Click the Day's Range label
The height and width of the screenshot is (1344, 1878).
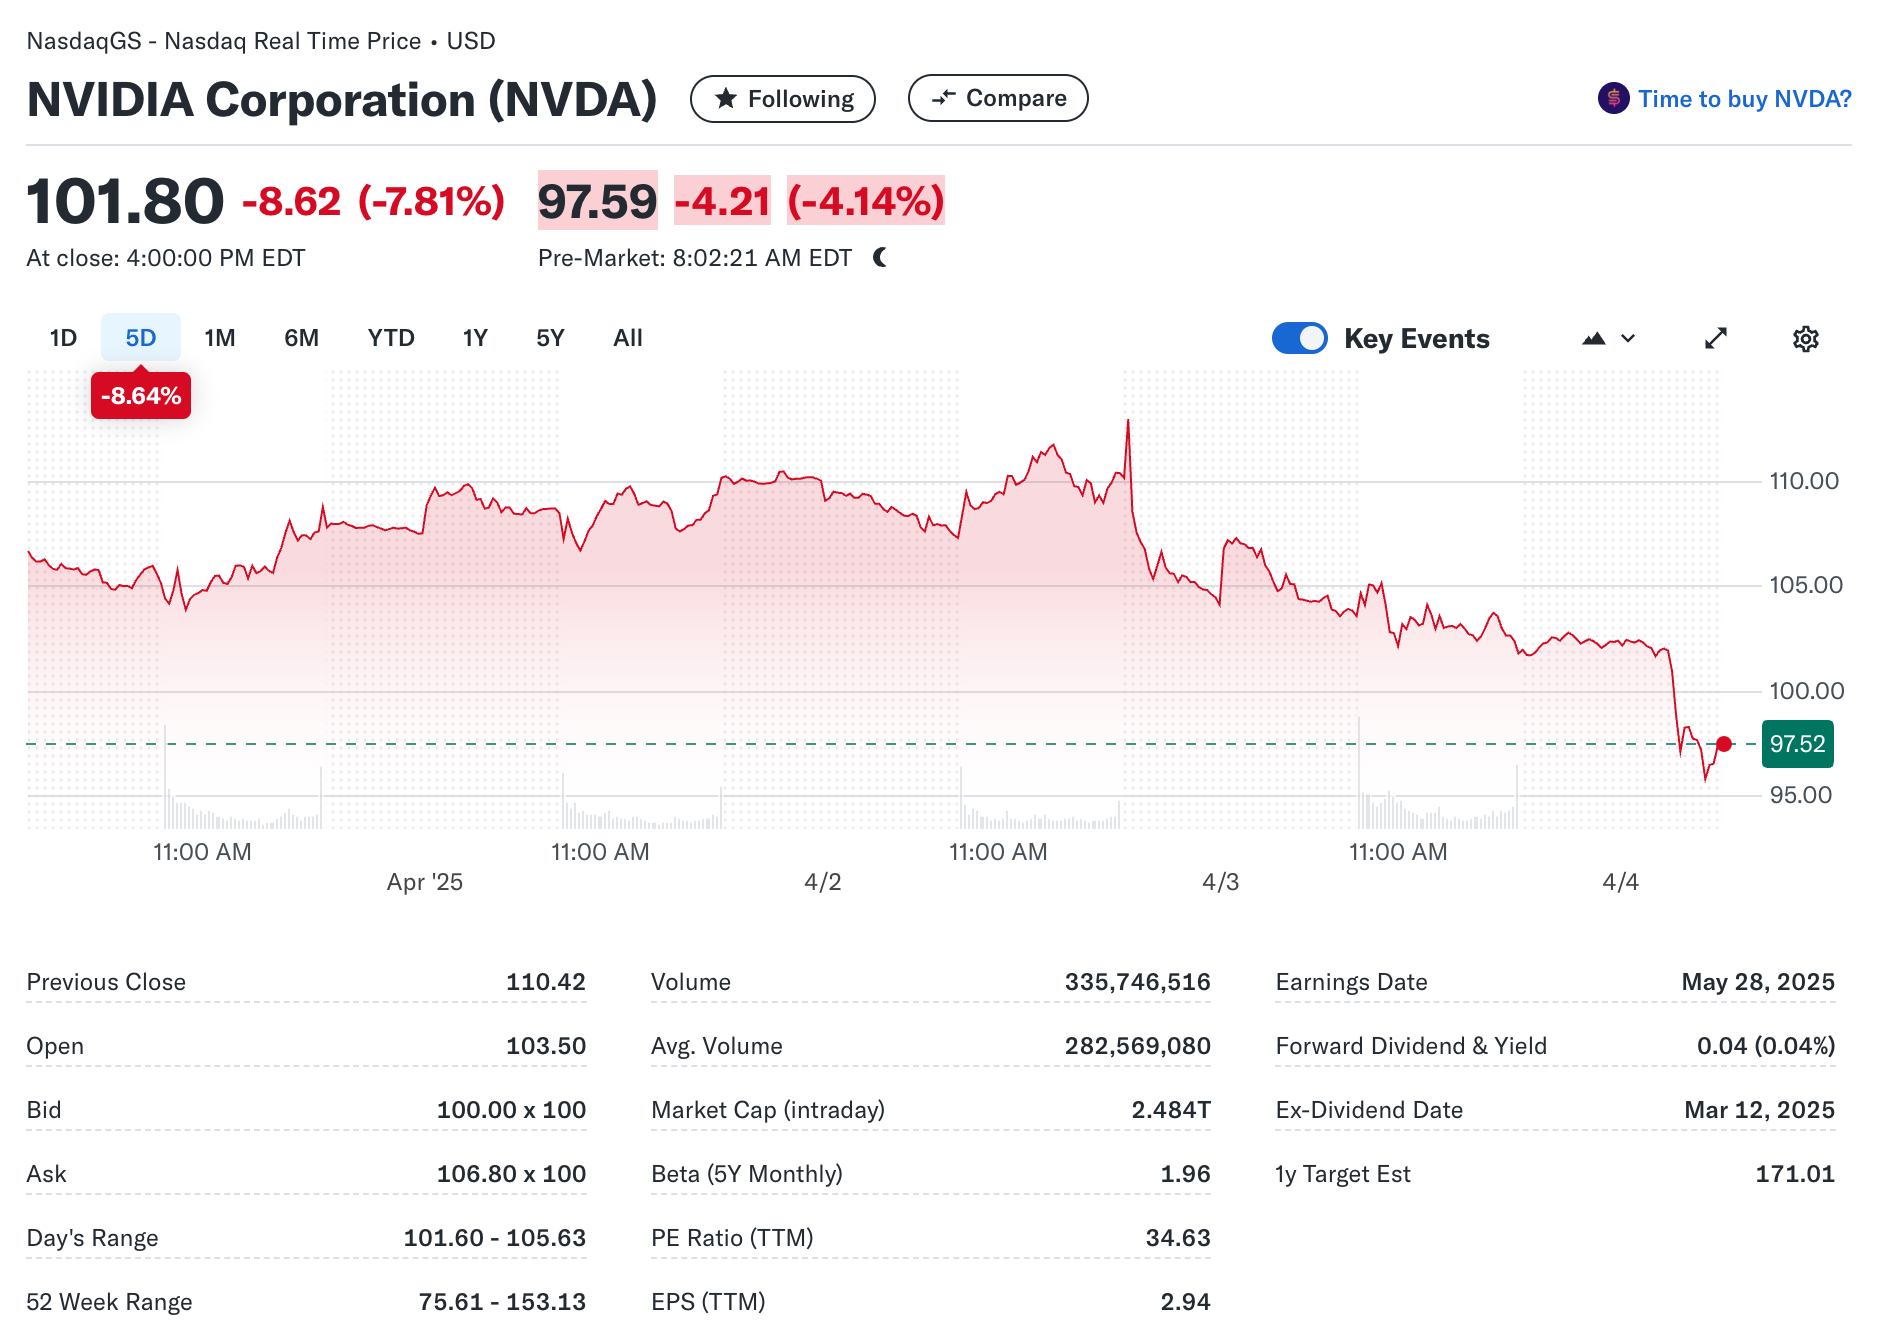point(92,1238)
